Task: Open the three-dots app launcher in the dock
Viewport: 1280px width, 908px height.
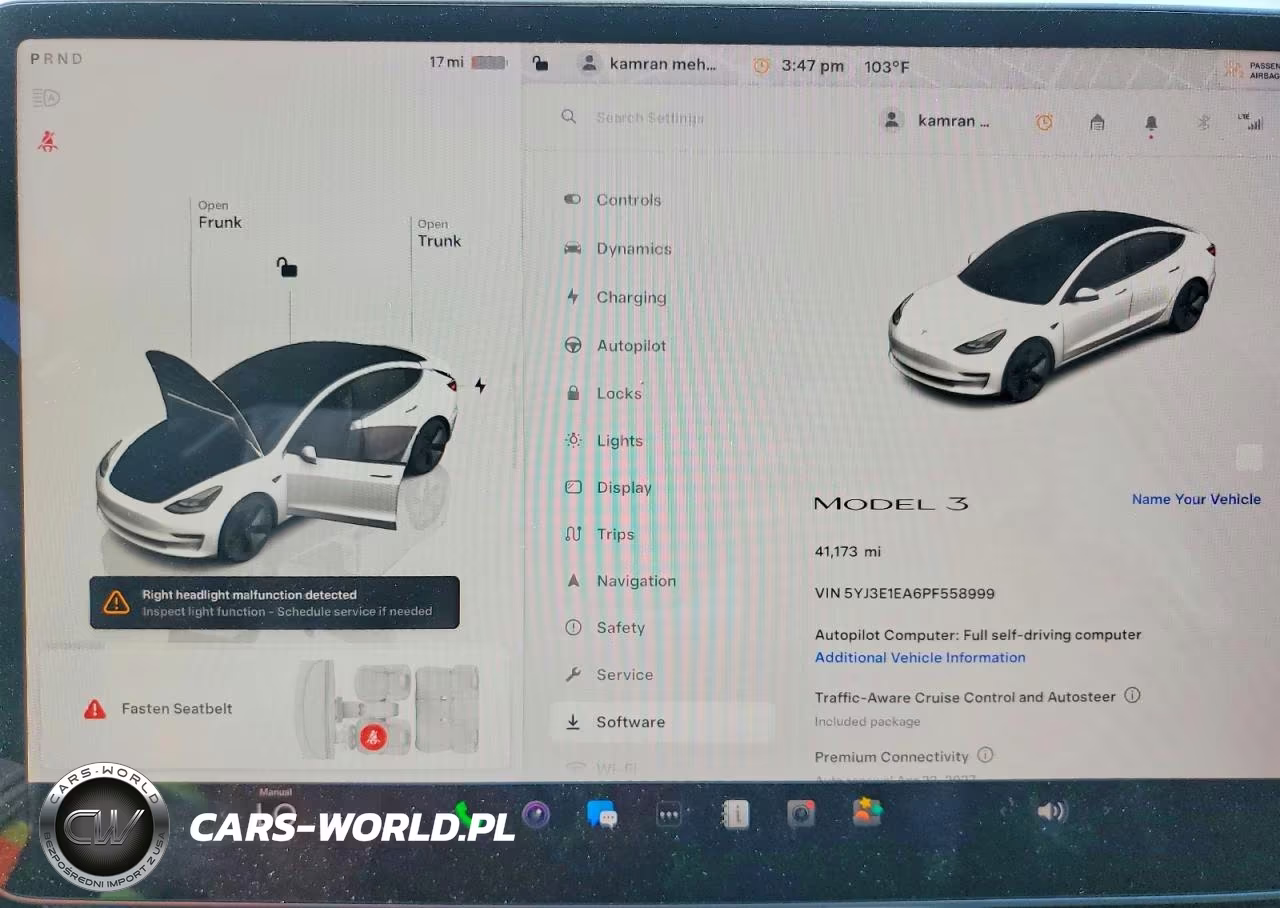Action: [x=668, y=815]
